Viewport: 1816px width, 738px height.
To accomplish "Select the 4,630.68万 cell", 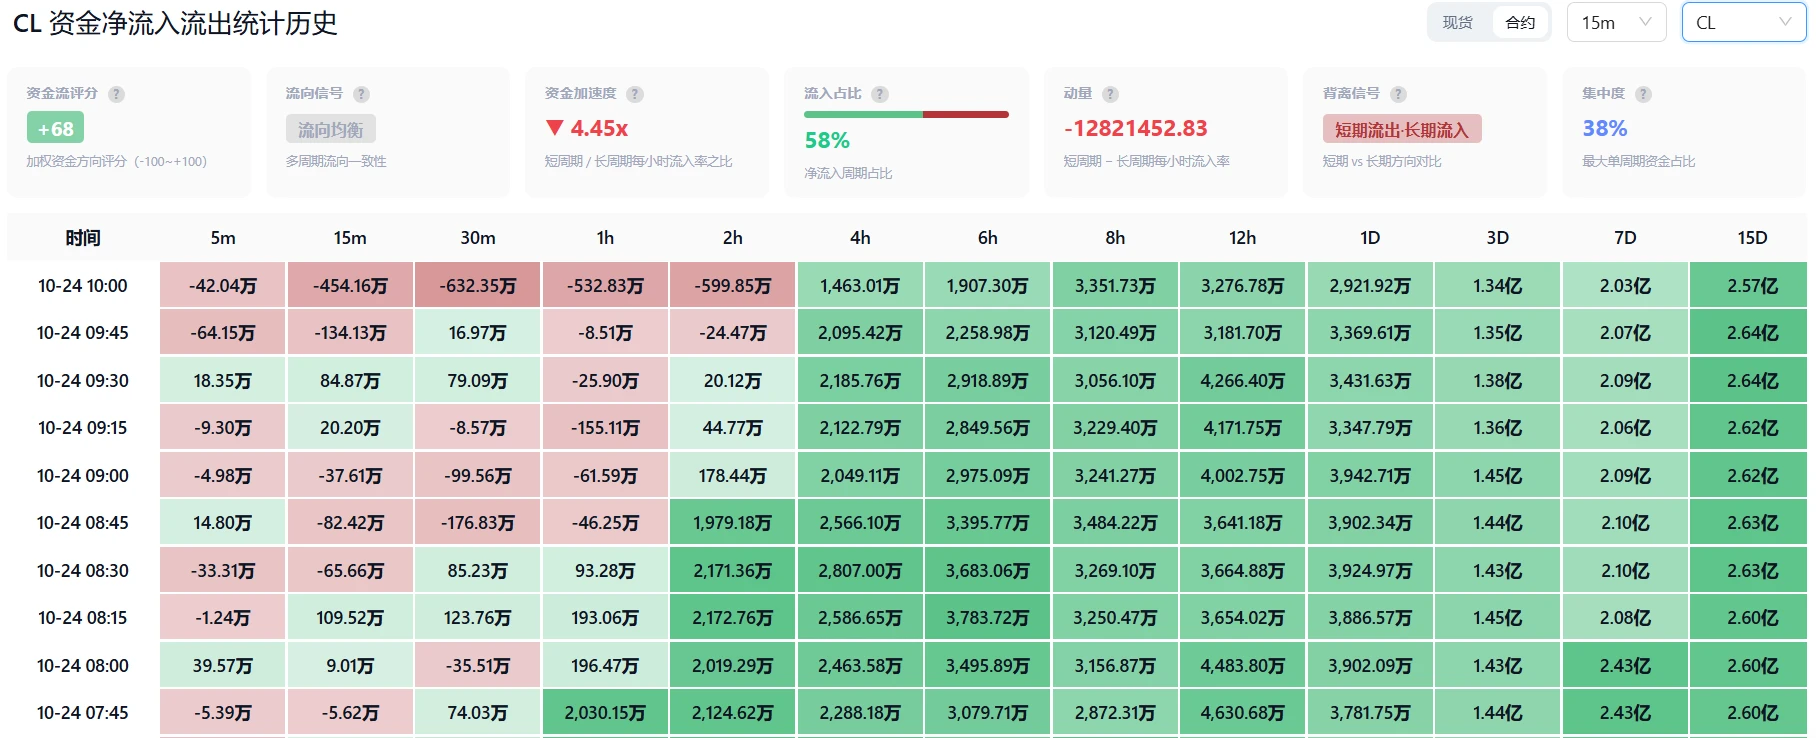I will coord(1242,713).
